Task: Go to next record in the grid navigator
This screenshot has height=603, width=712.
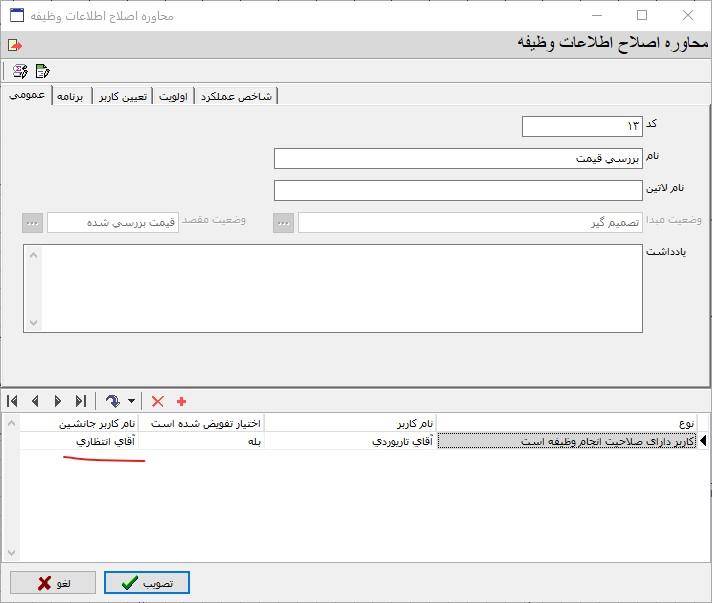Action: pos(57,401)
